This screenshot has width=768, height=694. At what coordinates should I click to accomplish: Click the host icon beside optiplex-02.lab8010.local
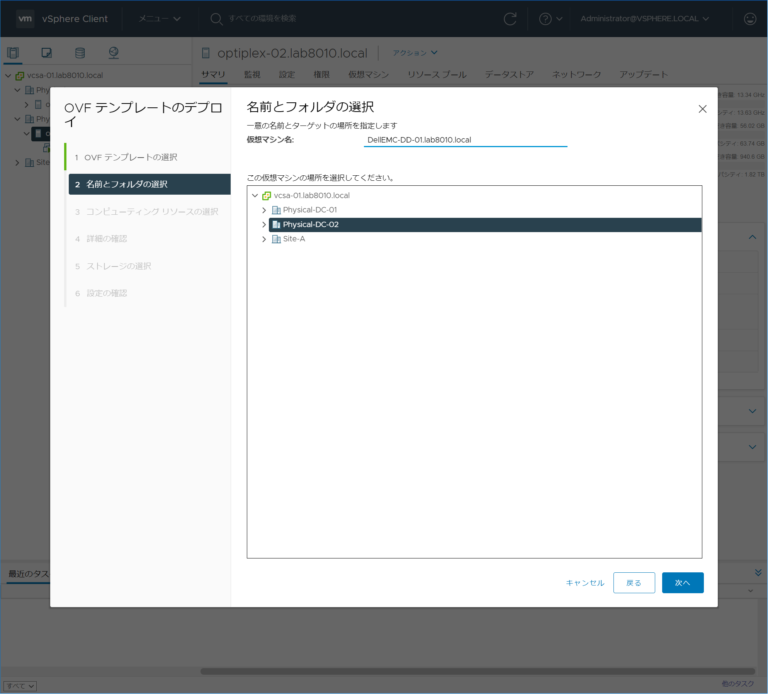pos(206,53)
